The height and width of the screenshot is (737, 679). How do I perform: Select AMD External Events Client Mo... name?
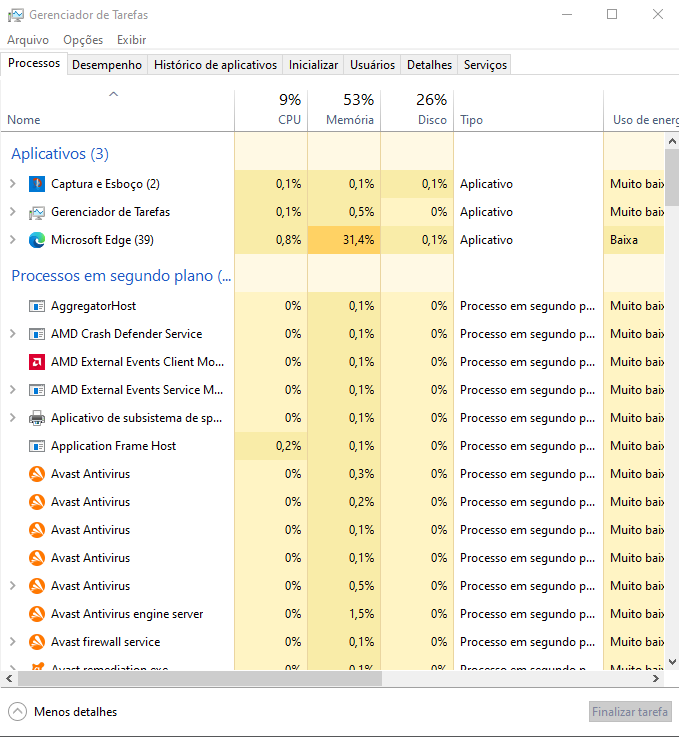137,362
